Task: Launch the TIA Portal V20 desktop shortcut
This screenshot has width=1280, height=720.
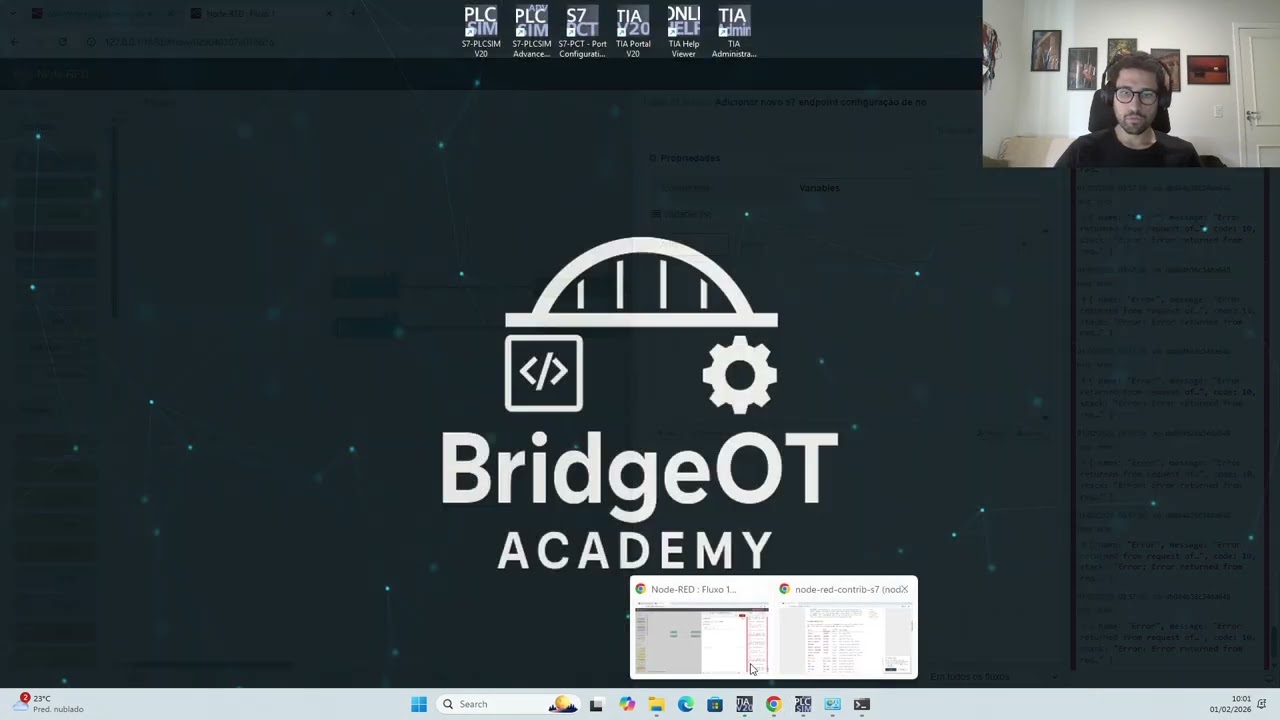Action: pyautogui.click(x=632, y=32)
